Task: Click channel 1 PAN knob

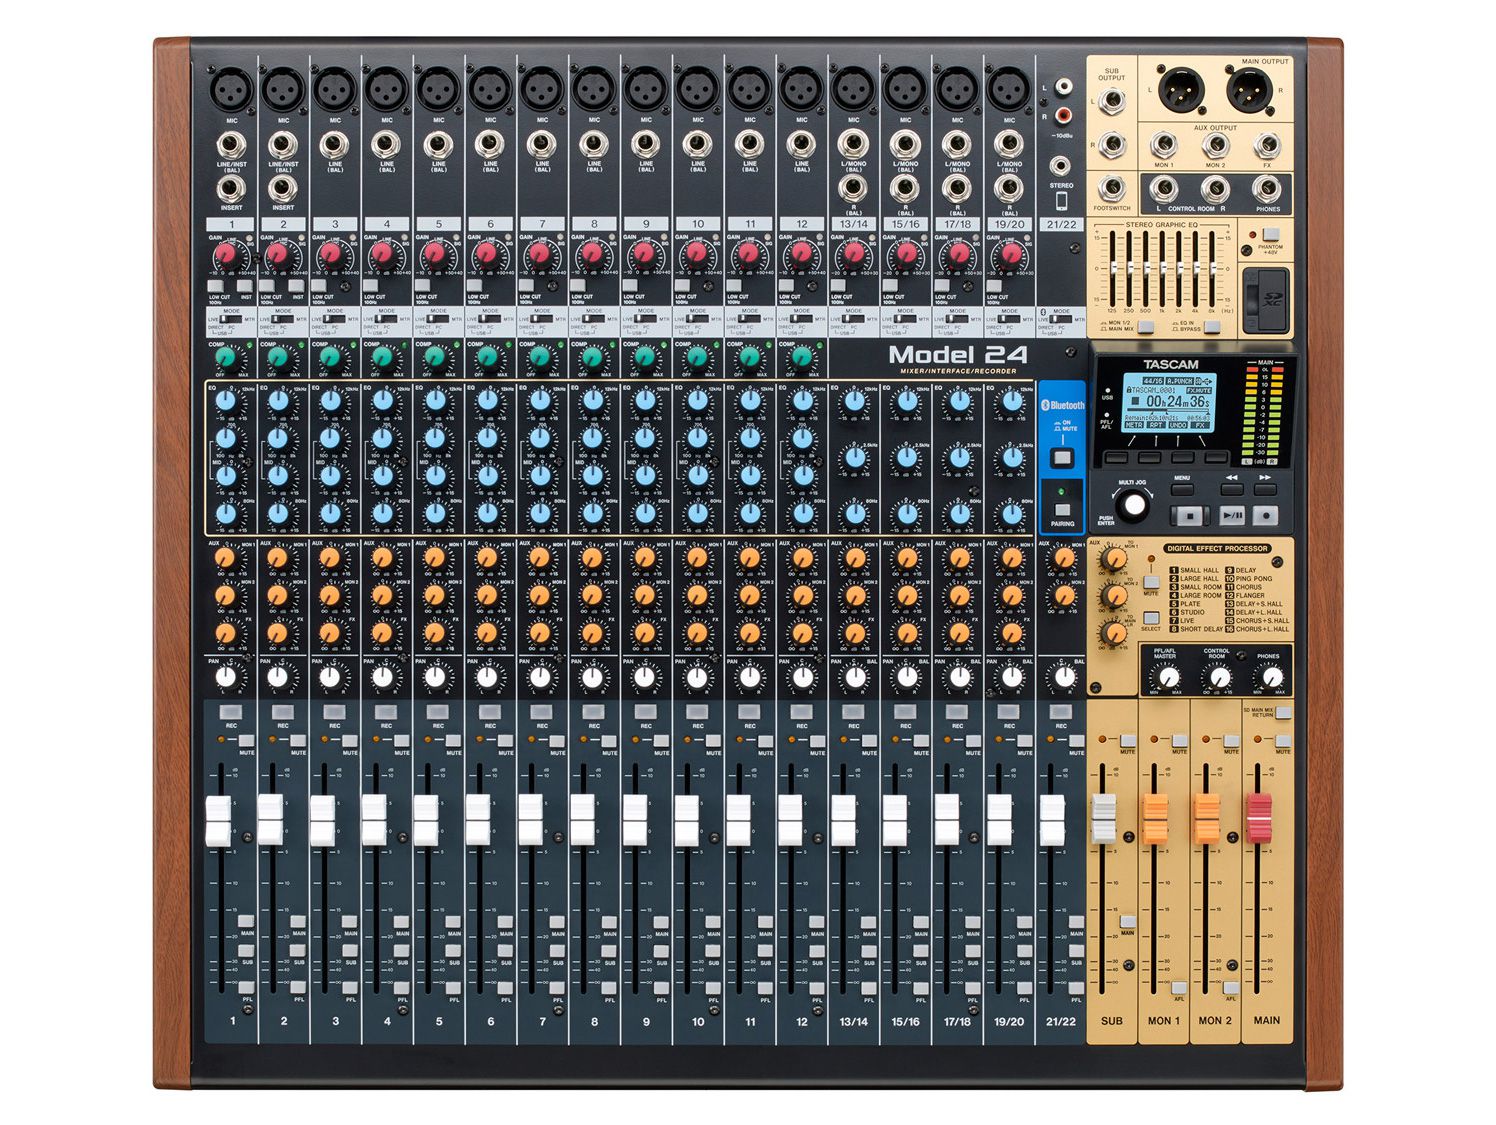Action: (x=226, y=677)
